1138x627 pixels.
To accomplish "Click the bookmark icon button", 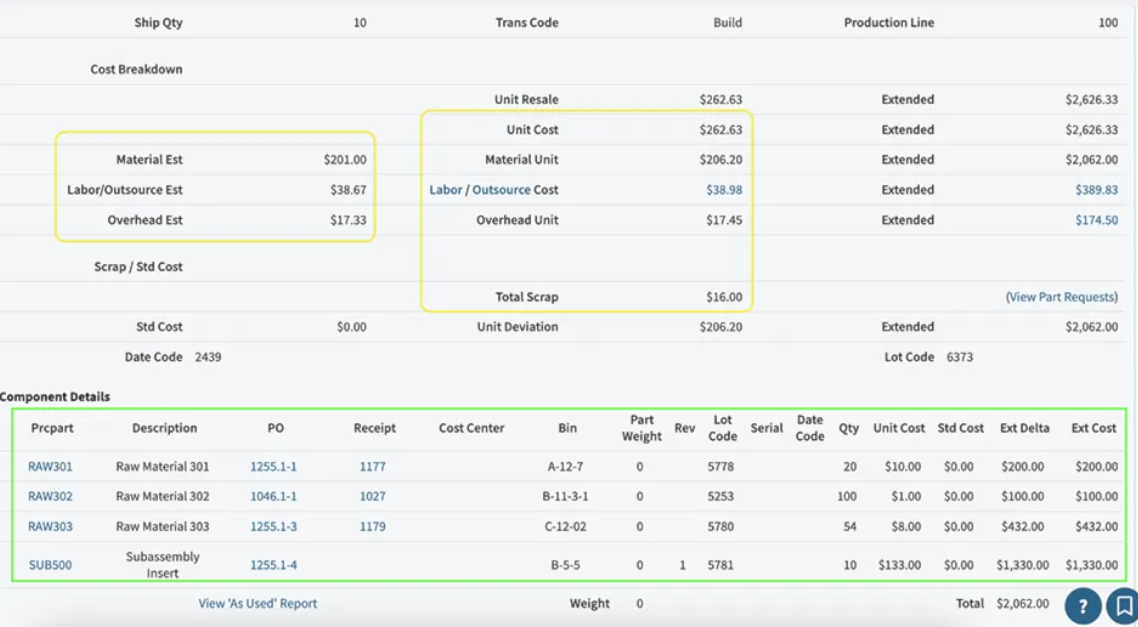I will [1123, 605].
